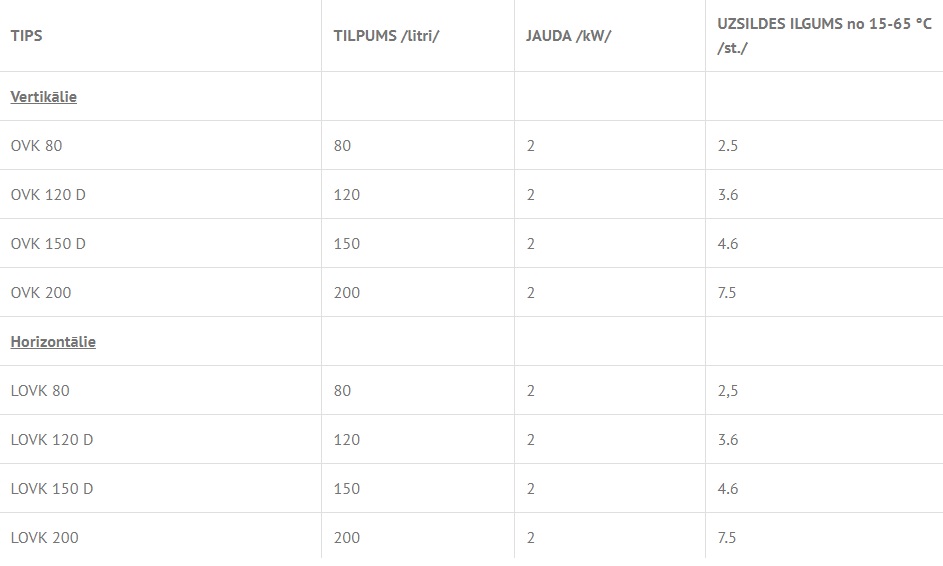Screen dimensions: 943x566
Task: Click heating time 7.5 for OVK 200
Action: click(726, 293)
